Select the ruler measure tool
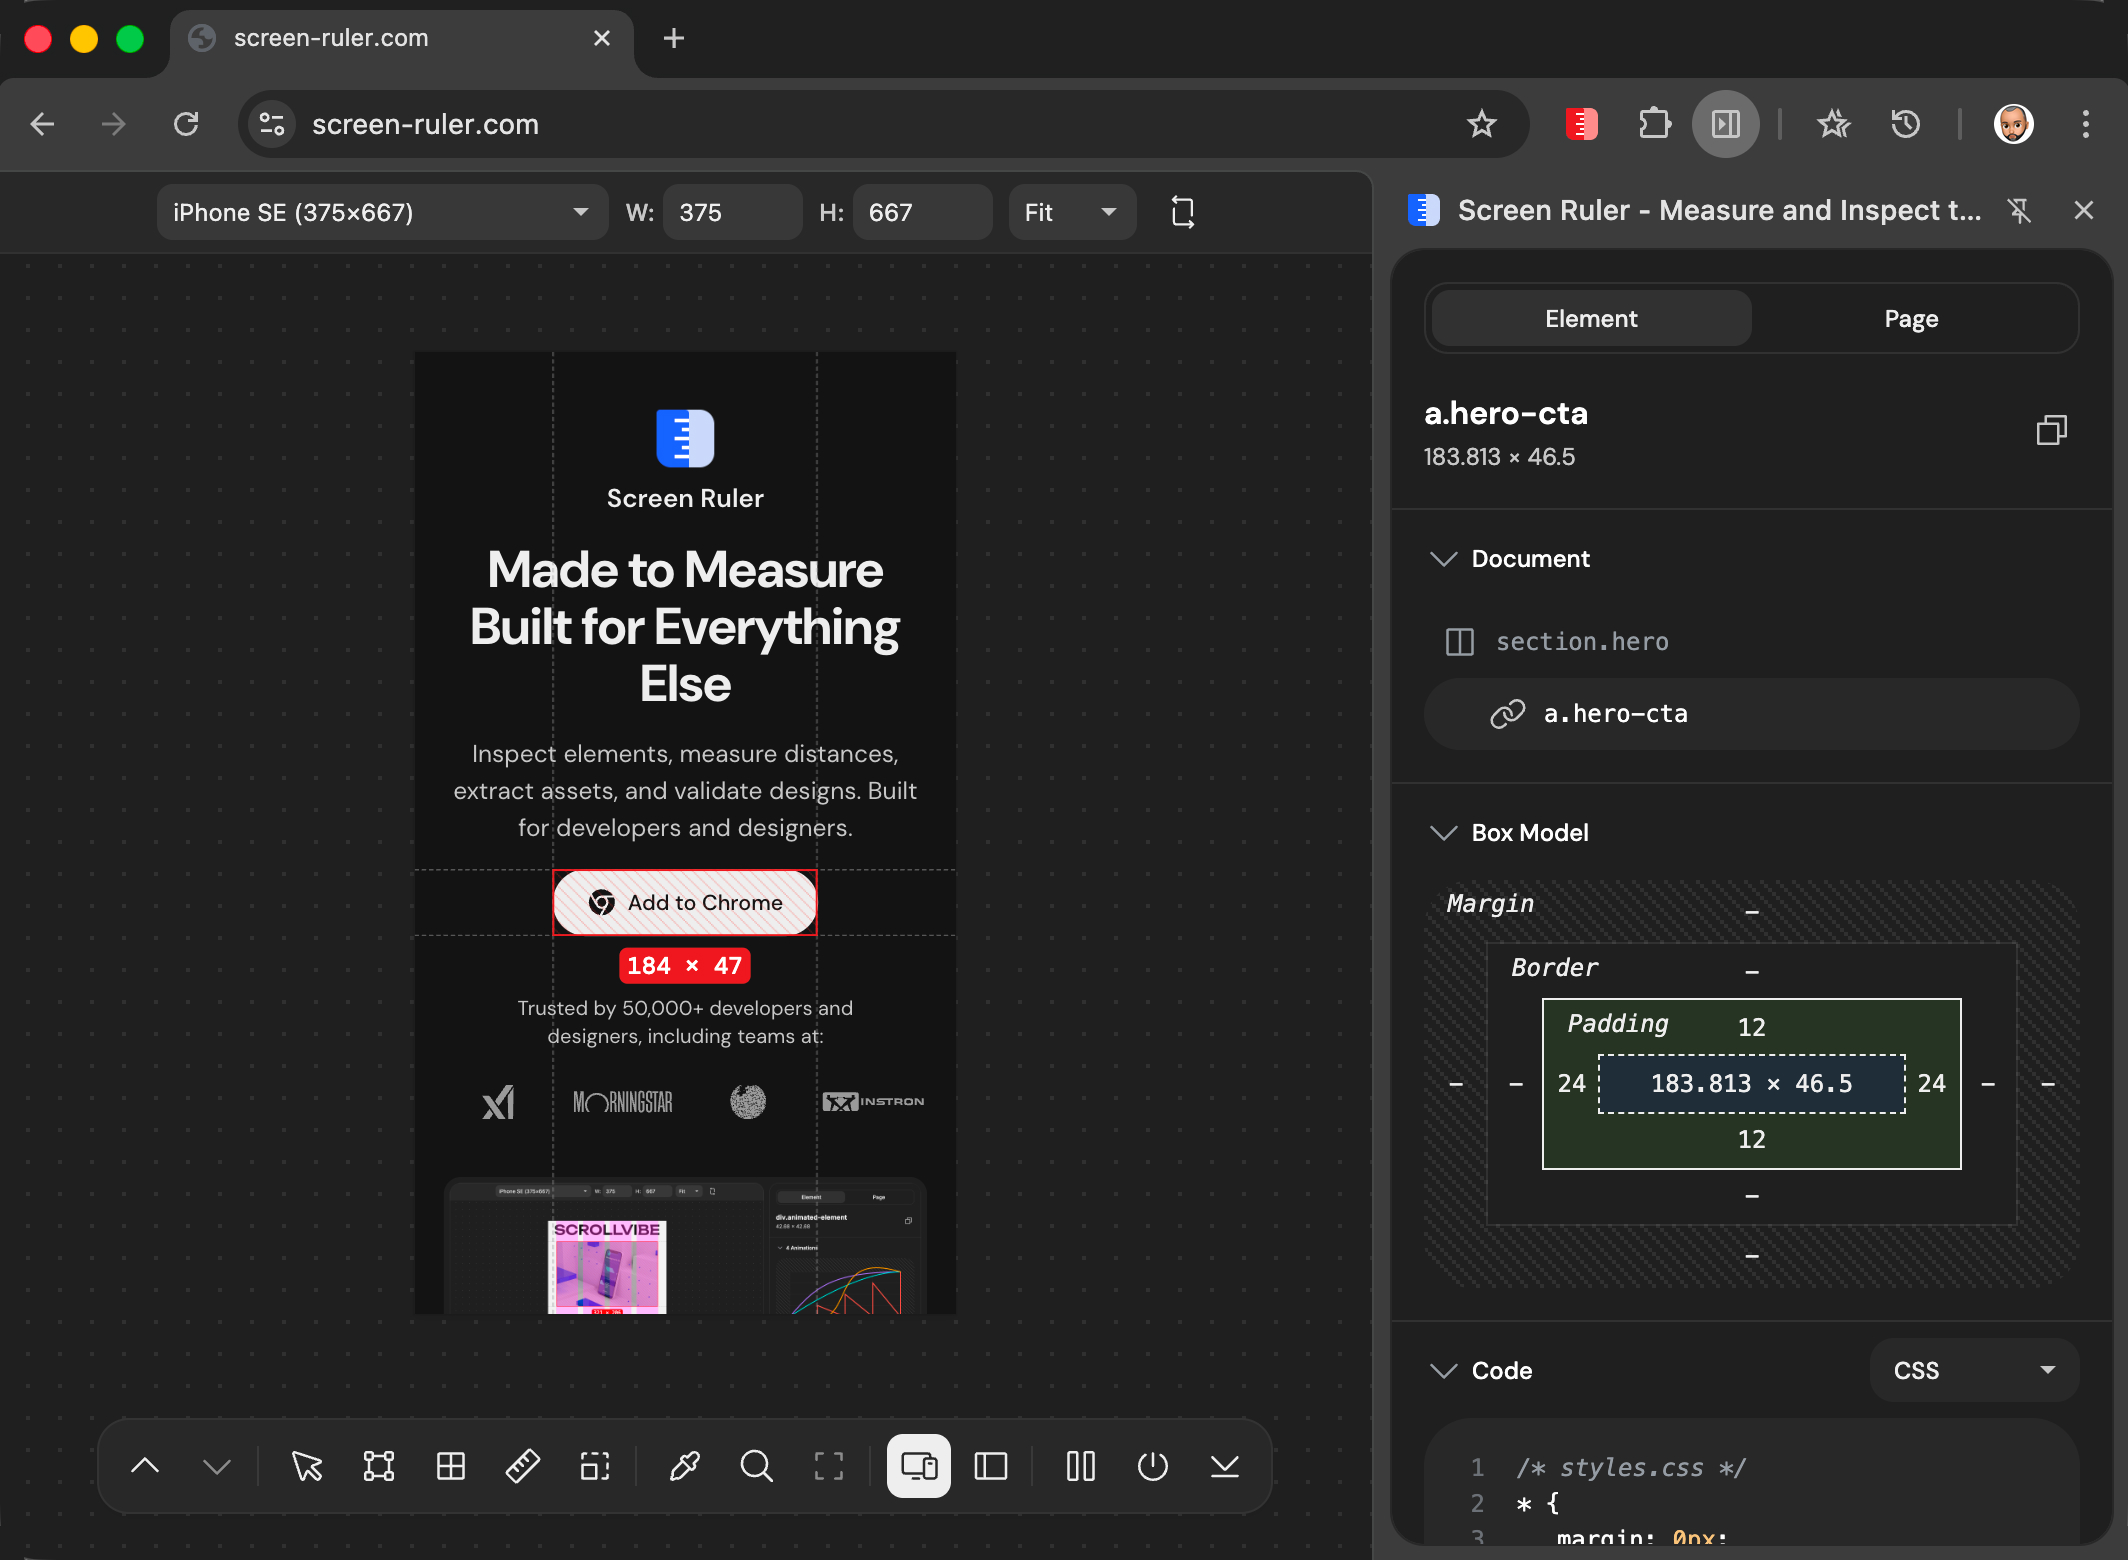This screenshot has width=2128, height=1560. coord(523,1466)
